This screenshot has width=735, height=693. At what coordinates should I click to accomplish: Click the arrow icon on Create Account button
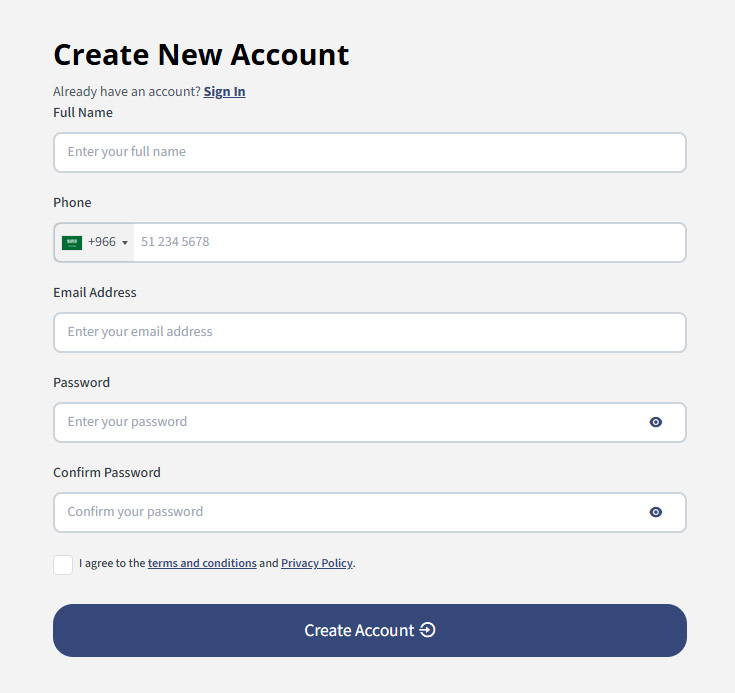pyautogui.click(x=428, y=630)
